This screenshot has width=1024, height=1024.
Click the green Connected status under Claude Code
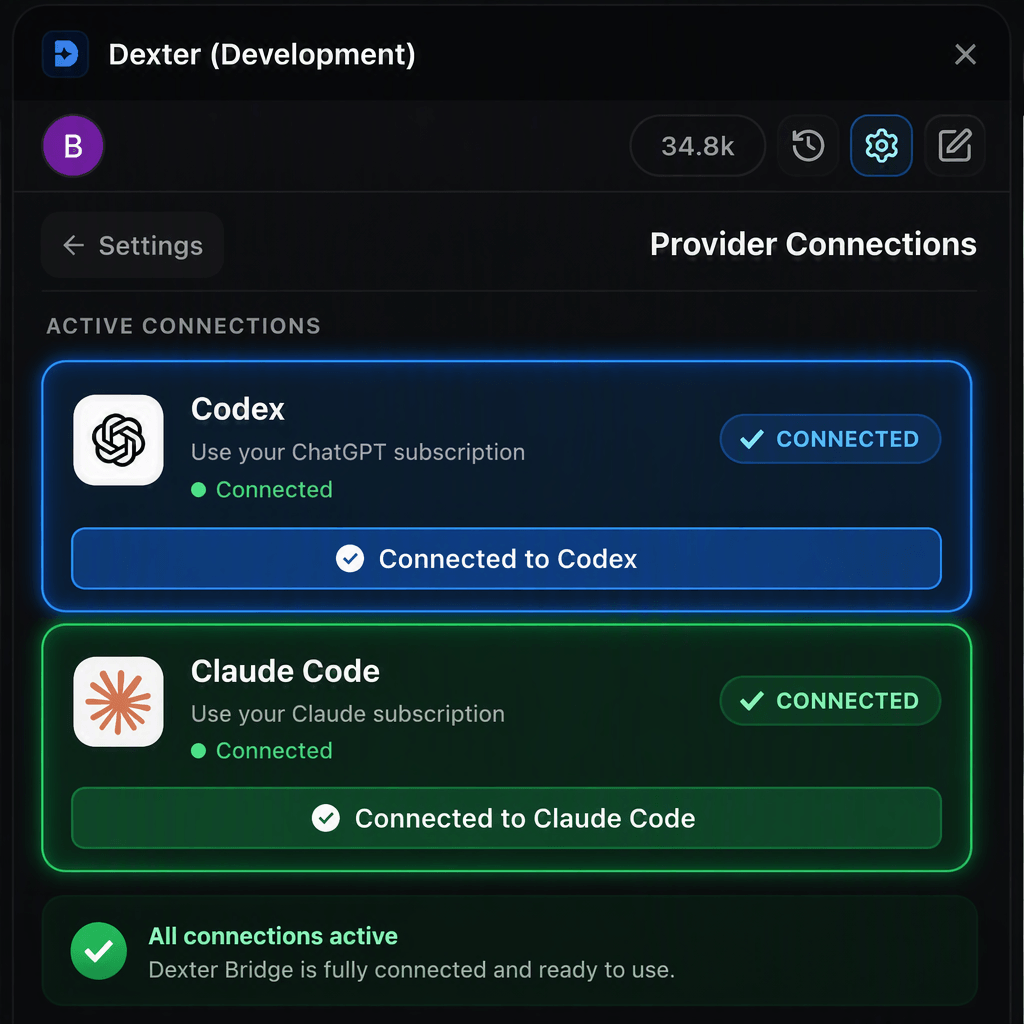point(262,751)
